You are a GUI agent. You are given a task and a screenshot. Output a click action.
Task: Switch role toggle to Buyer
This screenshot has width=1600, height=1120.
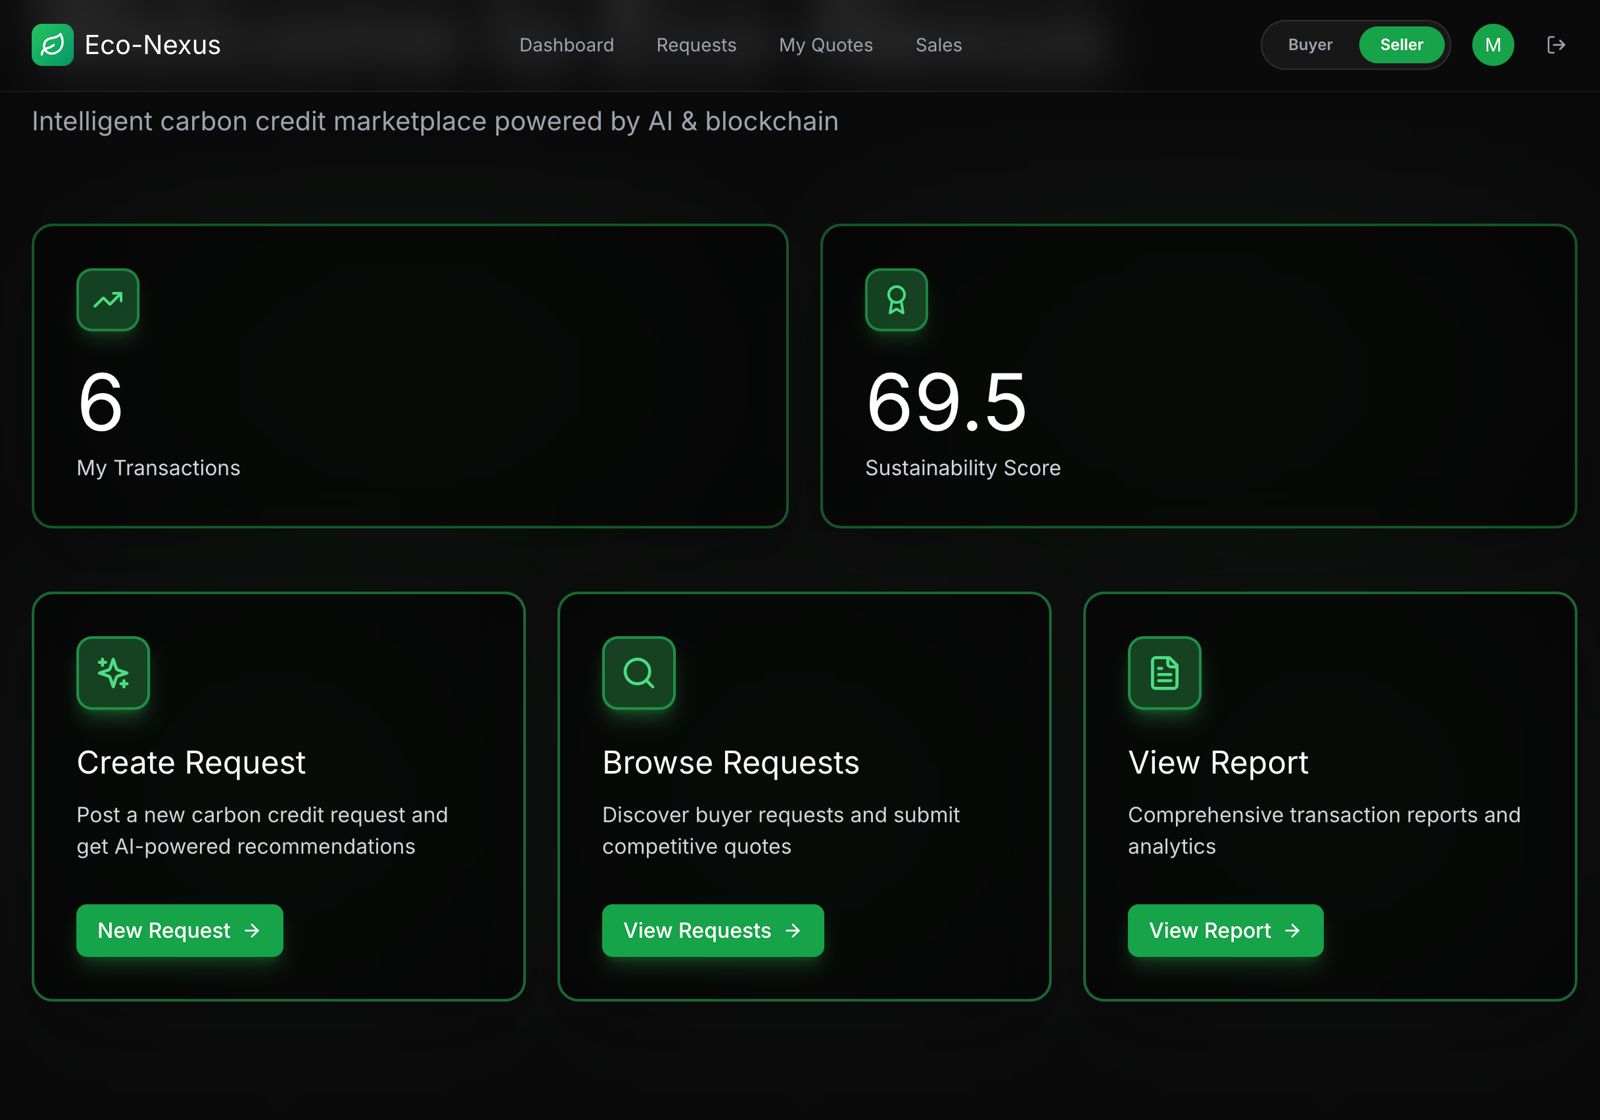tap(1310, 45)
